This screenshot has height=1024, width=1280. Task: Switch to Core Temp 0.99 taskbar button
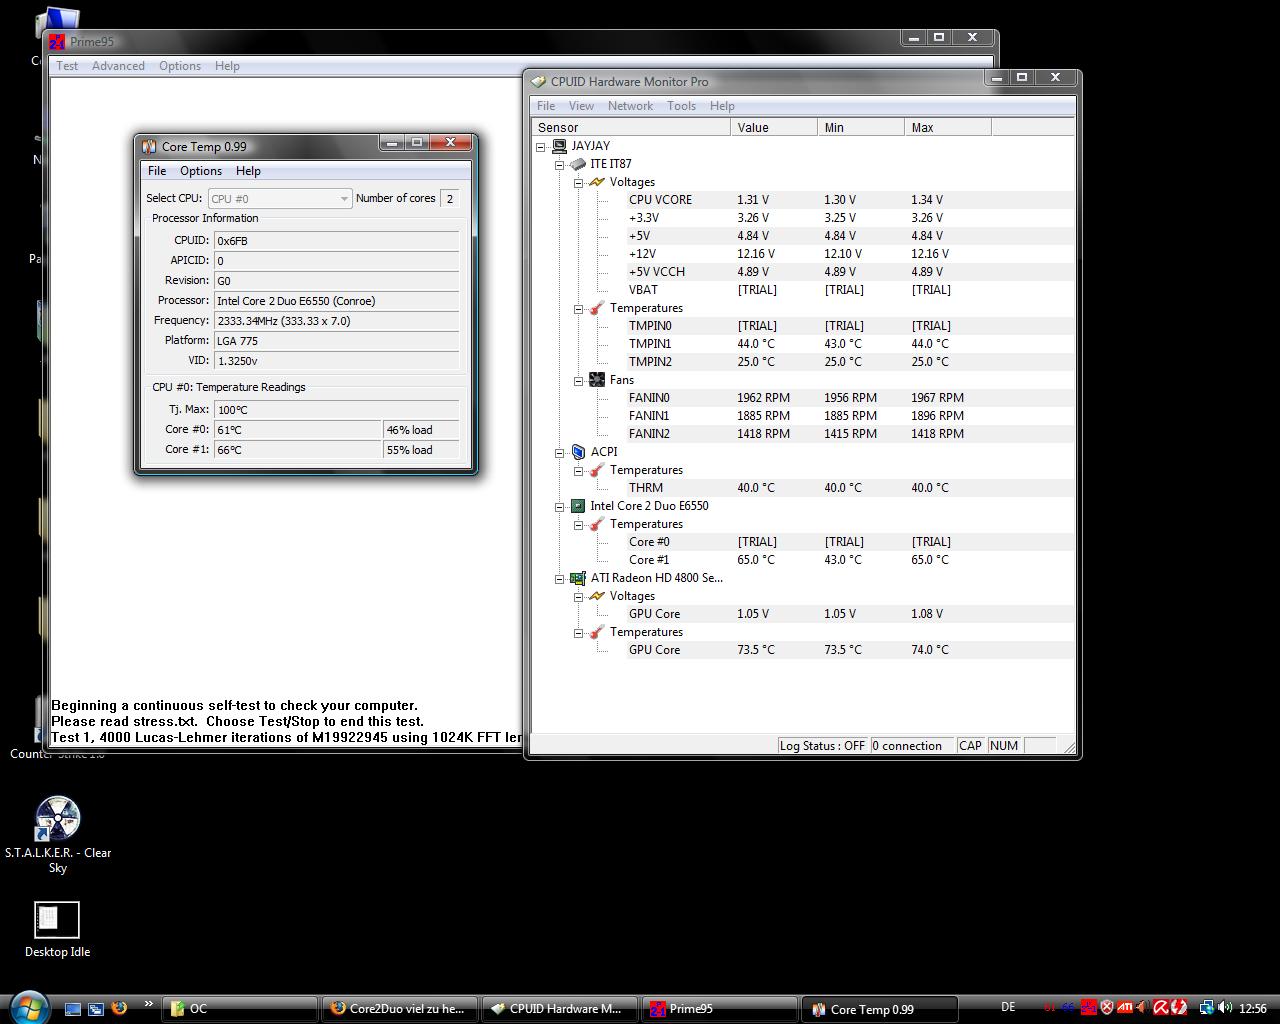coord(880,1009)
